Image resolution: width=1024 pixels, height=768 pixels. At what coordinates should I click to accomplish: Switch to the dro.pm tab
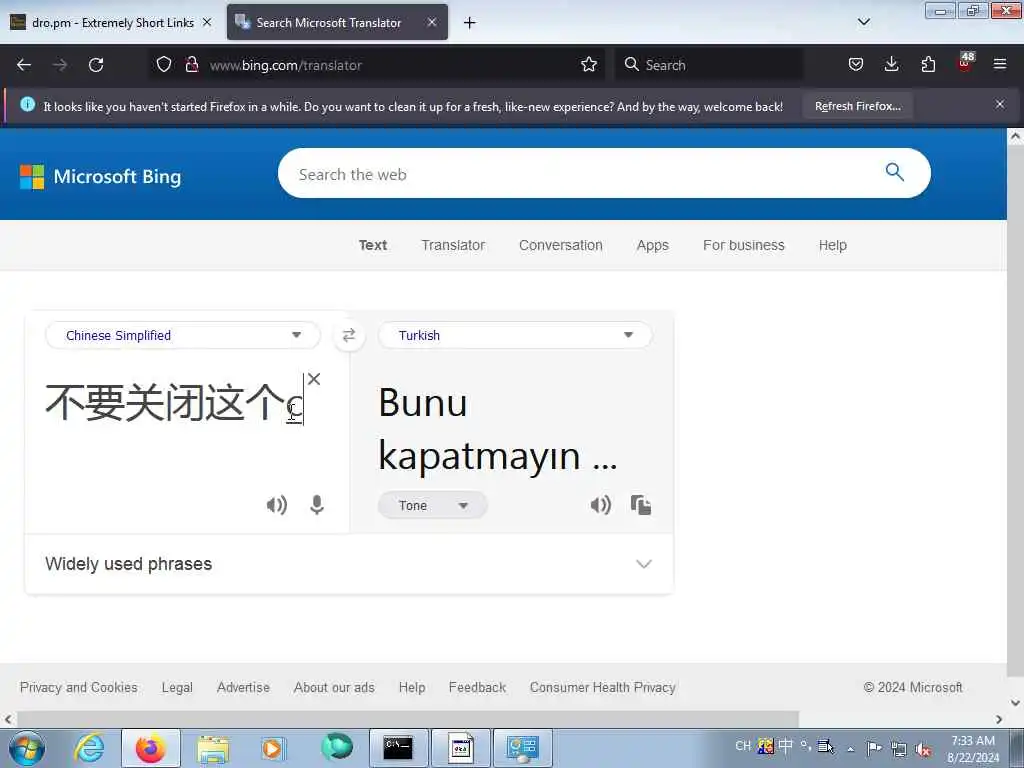click(112, 23)
